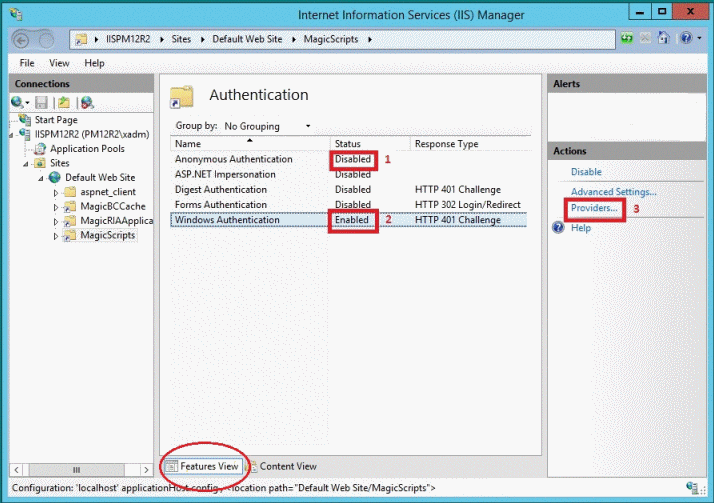Collapse the Sites tree node
Screen dimensions: 714x503
click(x=26, y=164)
